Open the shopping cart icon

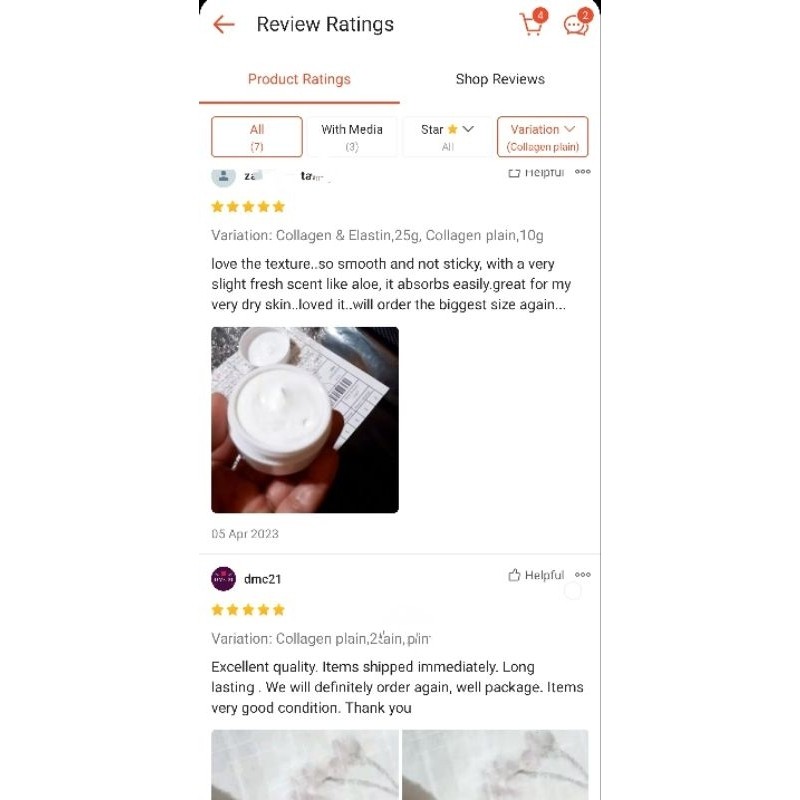click(x=533, y=22)
